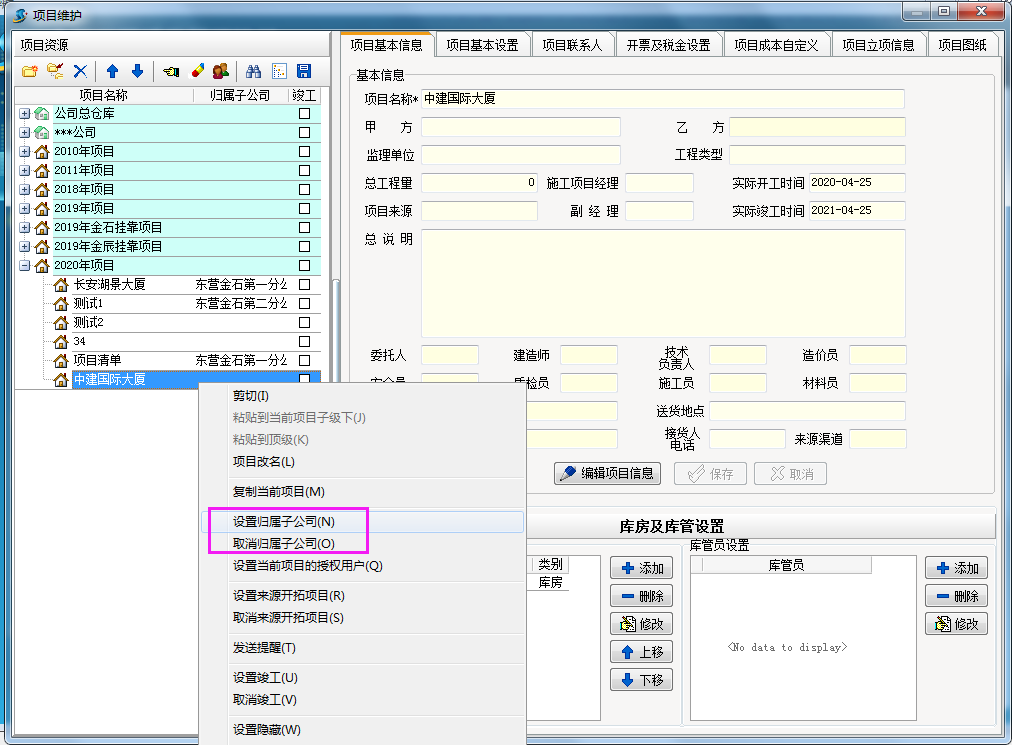1012x745 pixels.
Task: Switch to the 开票及税金设置 tab
Action: 669,44
